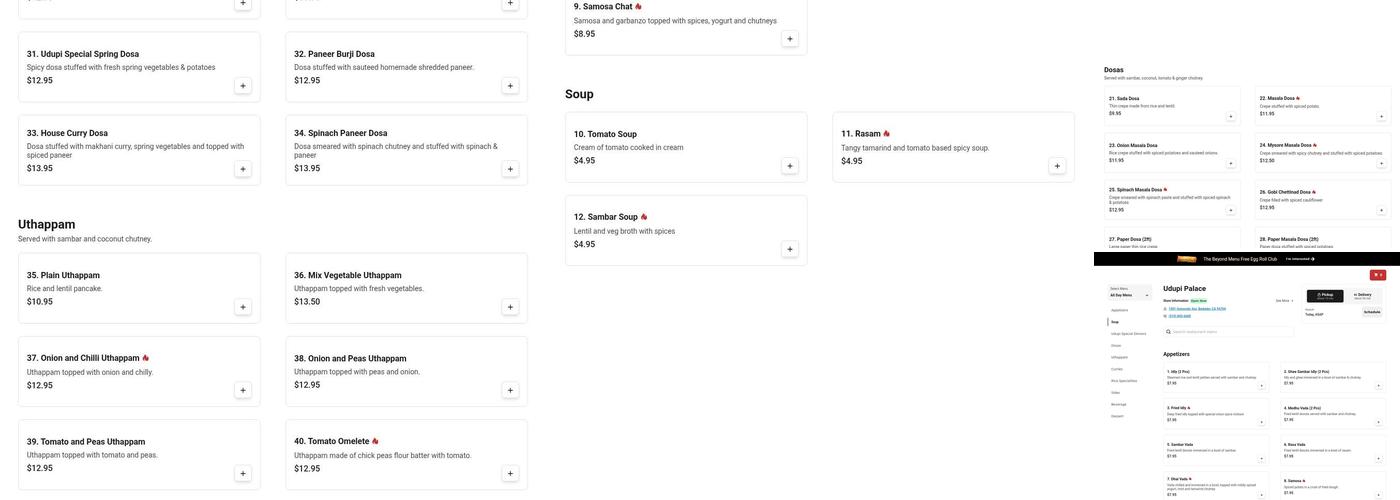This screenshot has width=1400, height=500.
Task: Expand See More store information
Action: point(1284,300)
